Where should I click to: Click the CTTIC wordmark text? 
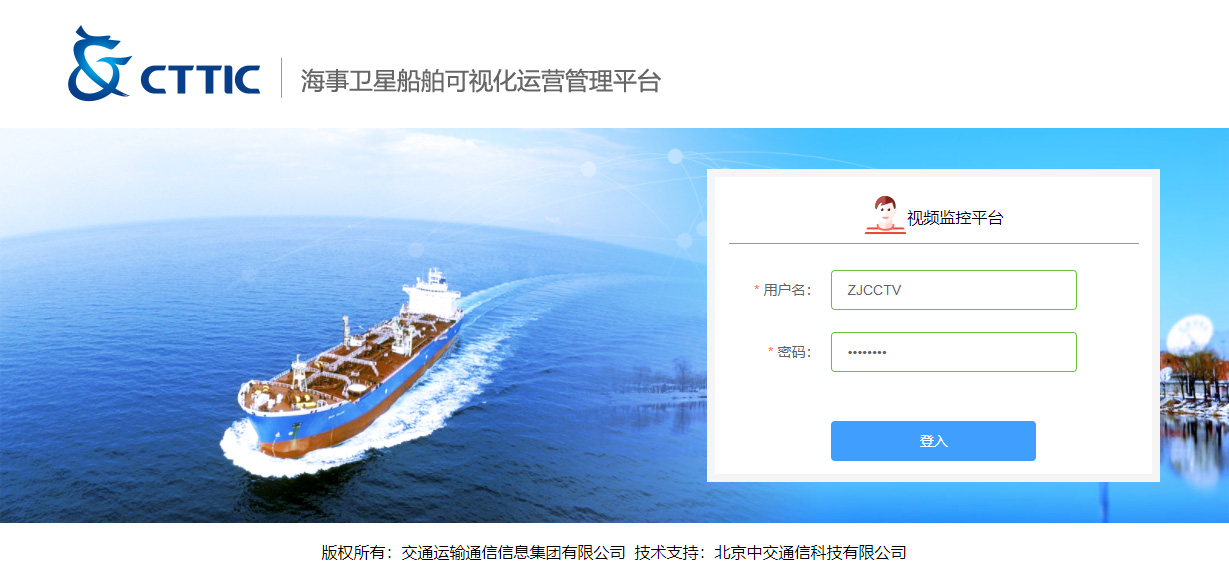200,79
